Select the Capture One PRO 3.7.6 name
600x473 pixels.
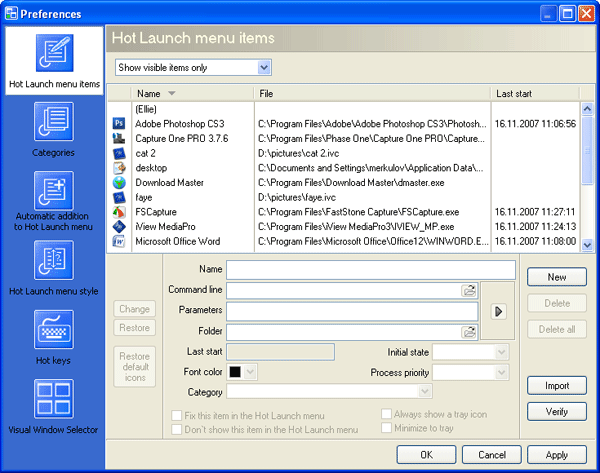[x=182, y=138]
